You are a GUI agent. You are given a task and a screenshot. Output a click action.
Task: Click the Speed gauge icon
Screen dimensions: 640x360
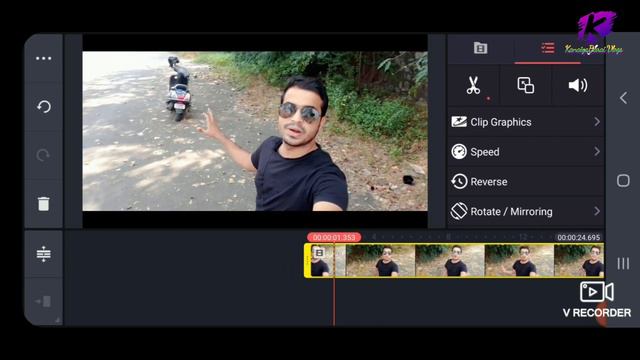459,151
